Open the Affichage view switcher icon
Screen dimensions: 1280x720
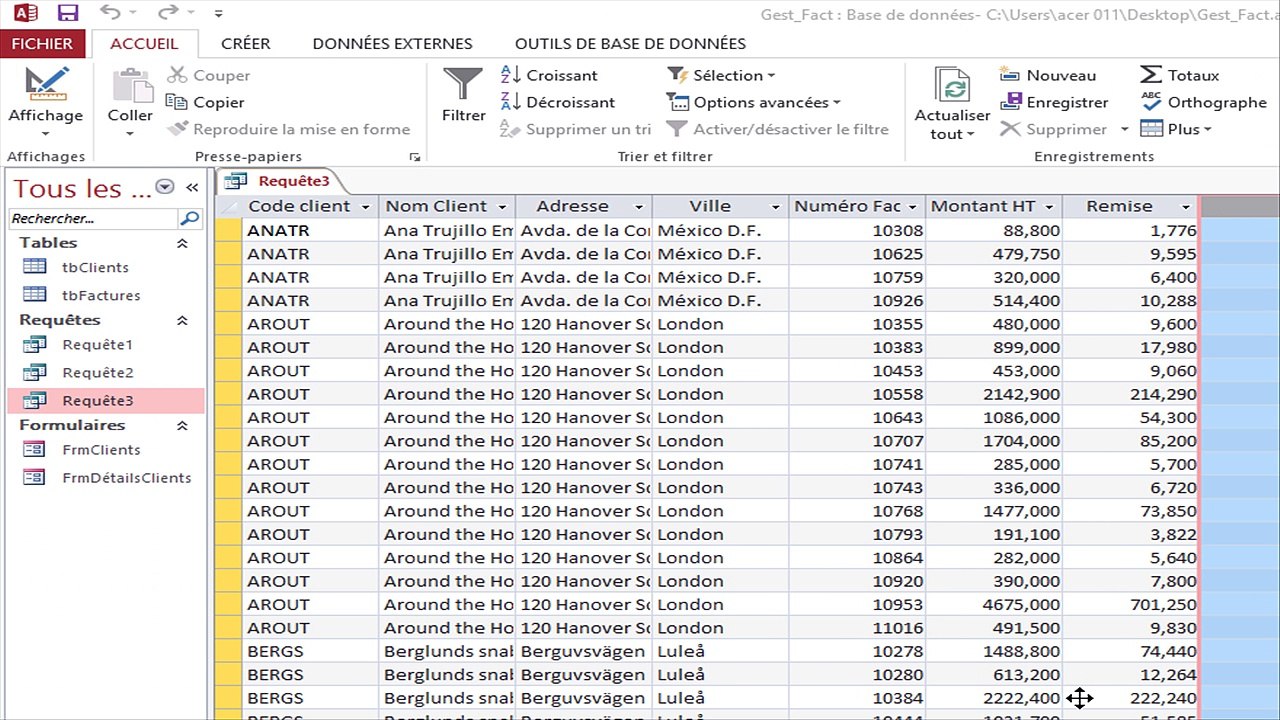point(46,84)
